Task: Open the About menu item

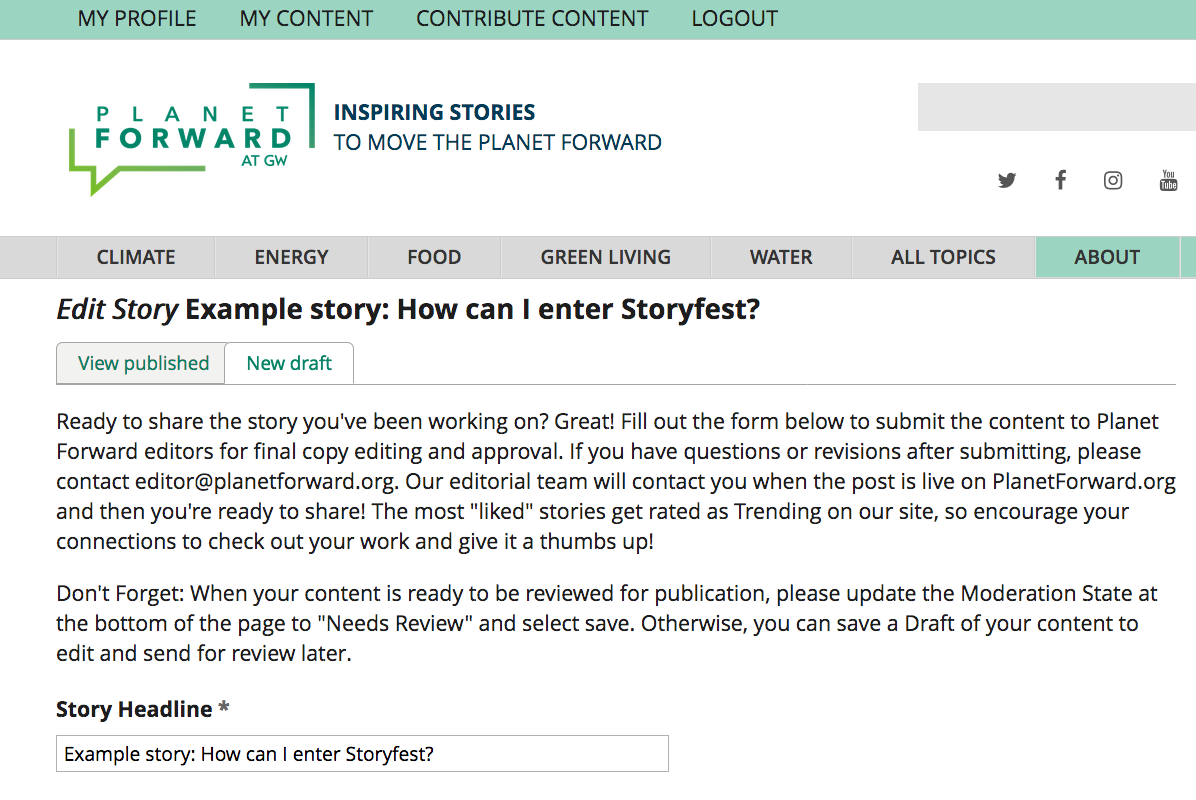Action: tap(1107, 257)
